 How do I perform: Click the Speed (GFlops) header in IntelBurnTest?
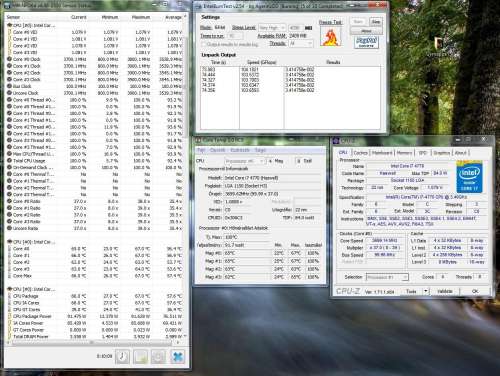(x=262, y=62)
